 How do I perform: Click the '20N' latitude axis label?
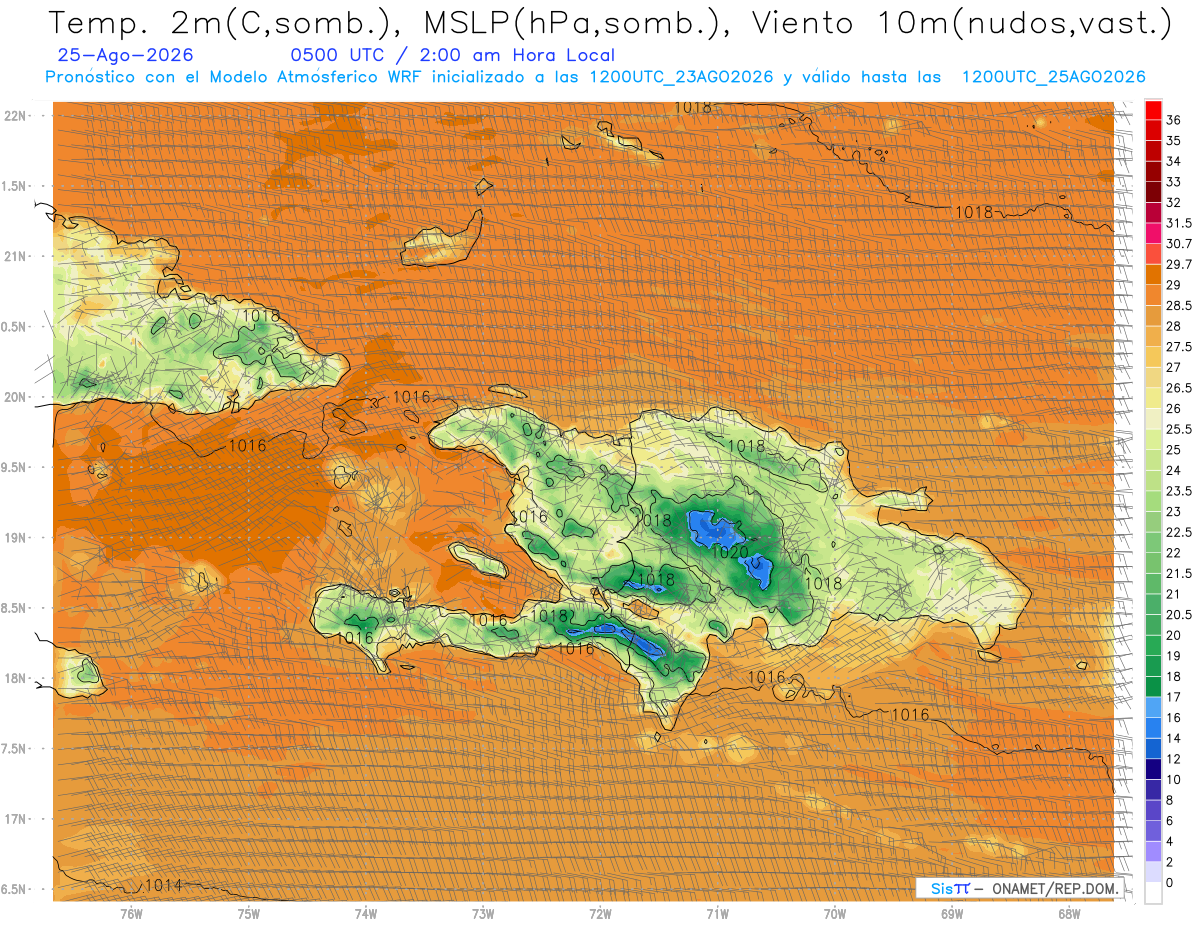tap(16, 397)
